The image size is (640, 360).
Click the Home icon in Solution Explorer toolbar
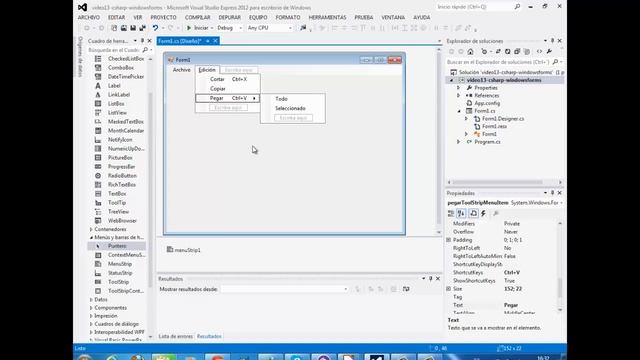[470, 51]
